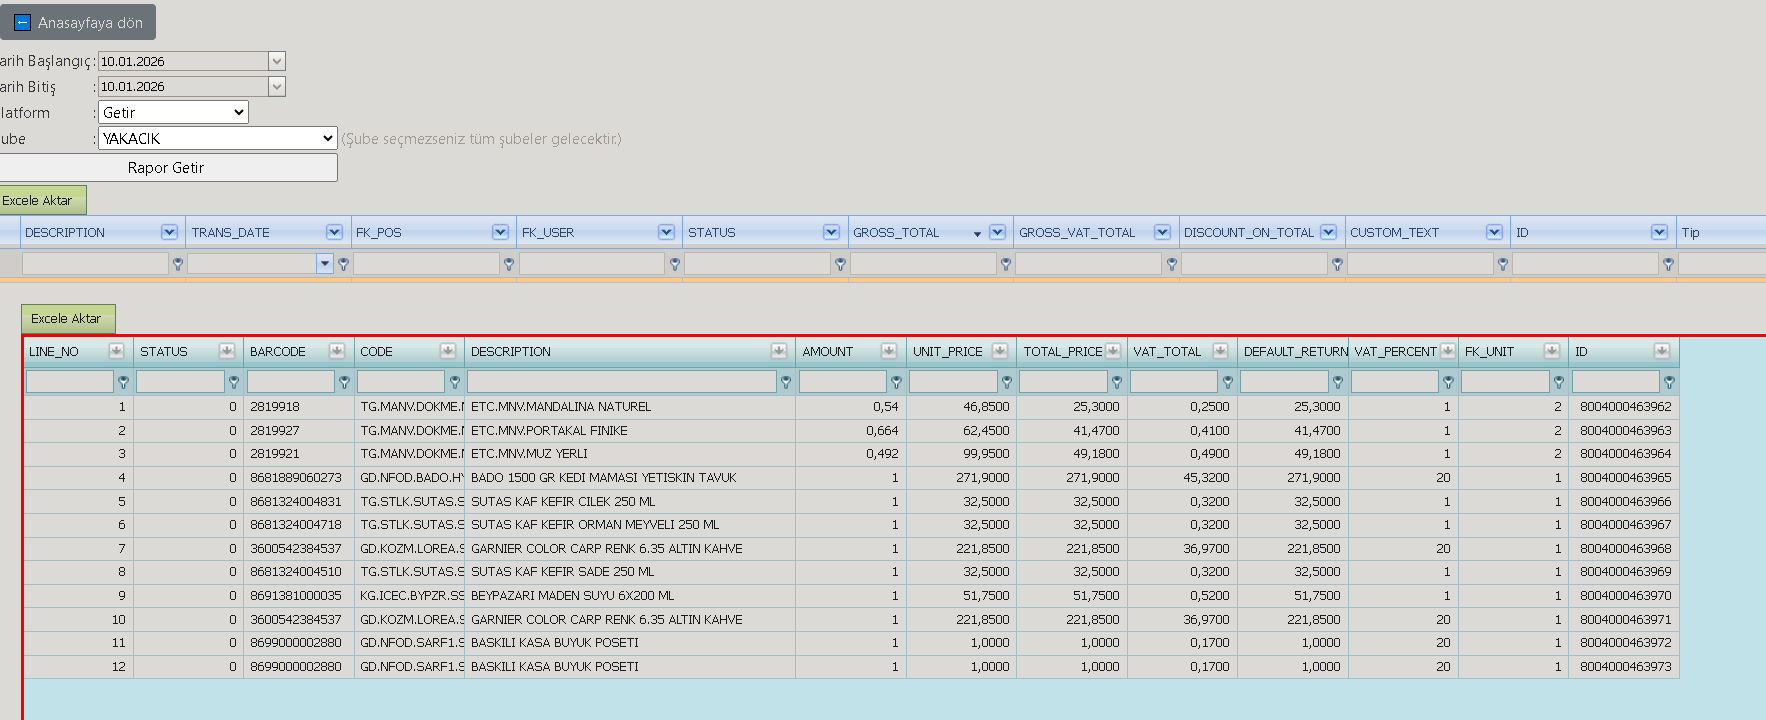
Task: Open LINE_NO column header menu icon
Action: [x=117, y=351]
